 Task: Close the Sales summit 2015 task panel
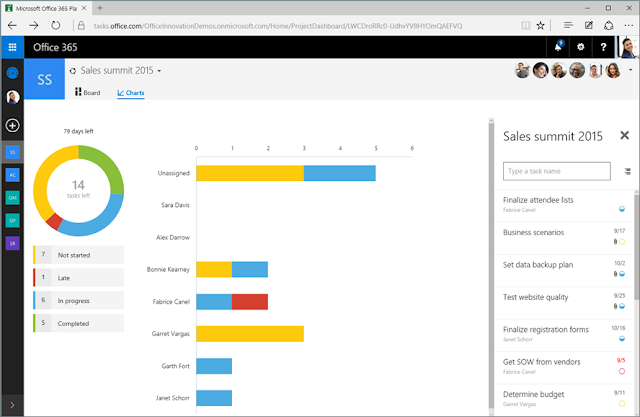(x=624, y=135)
